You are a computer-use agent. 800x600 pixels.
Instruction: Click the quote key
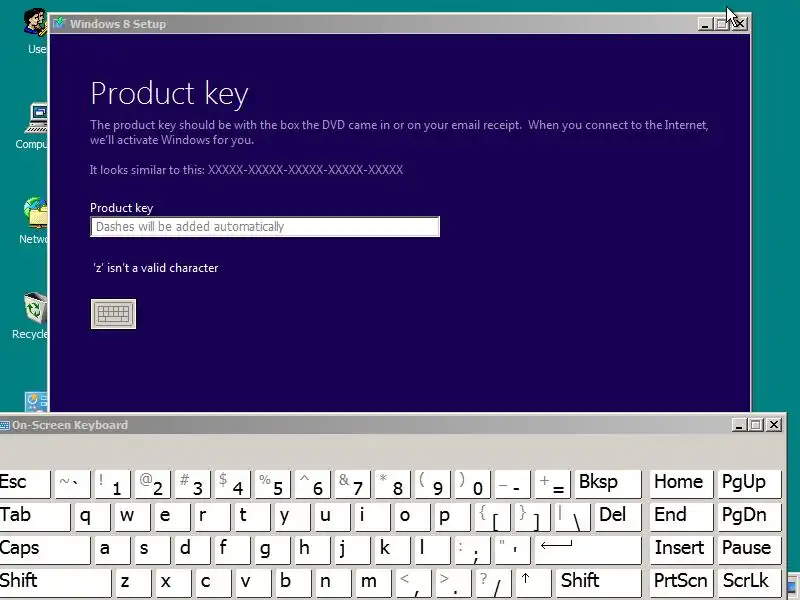pos(513,549)
